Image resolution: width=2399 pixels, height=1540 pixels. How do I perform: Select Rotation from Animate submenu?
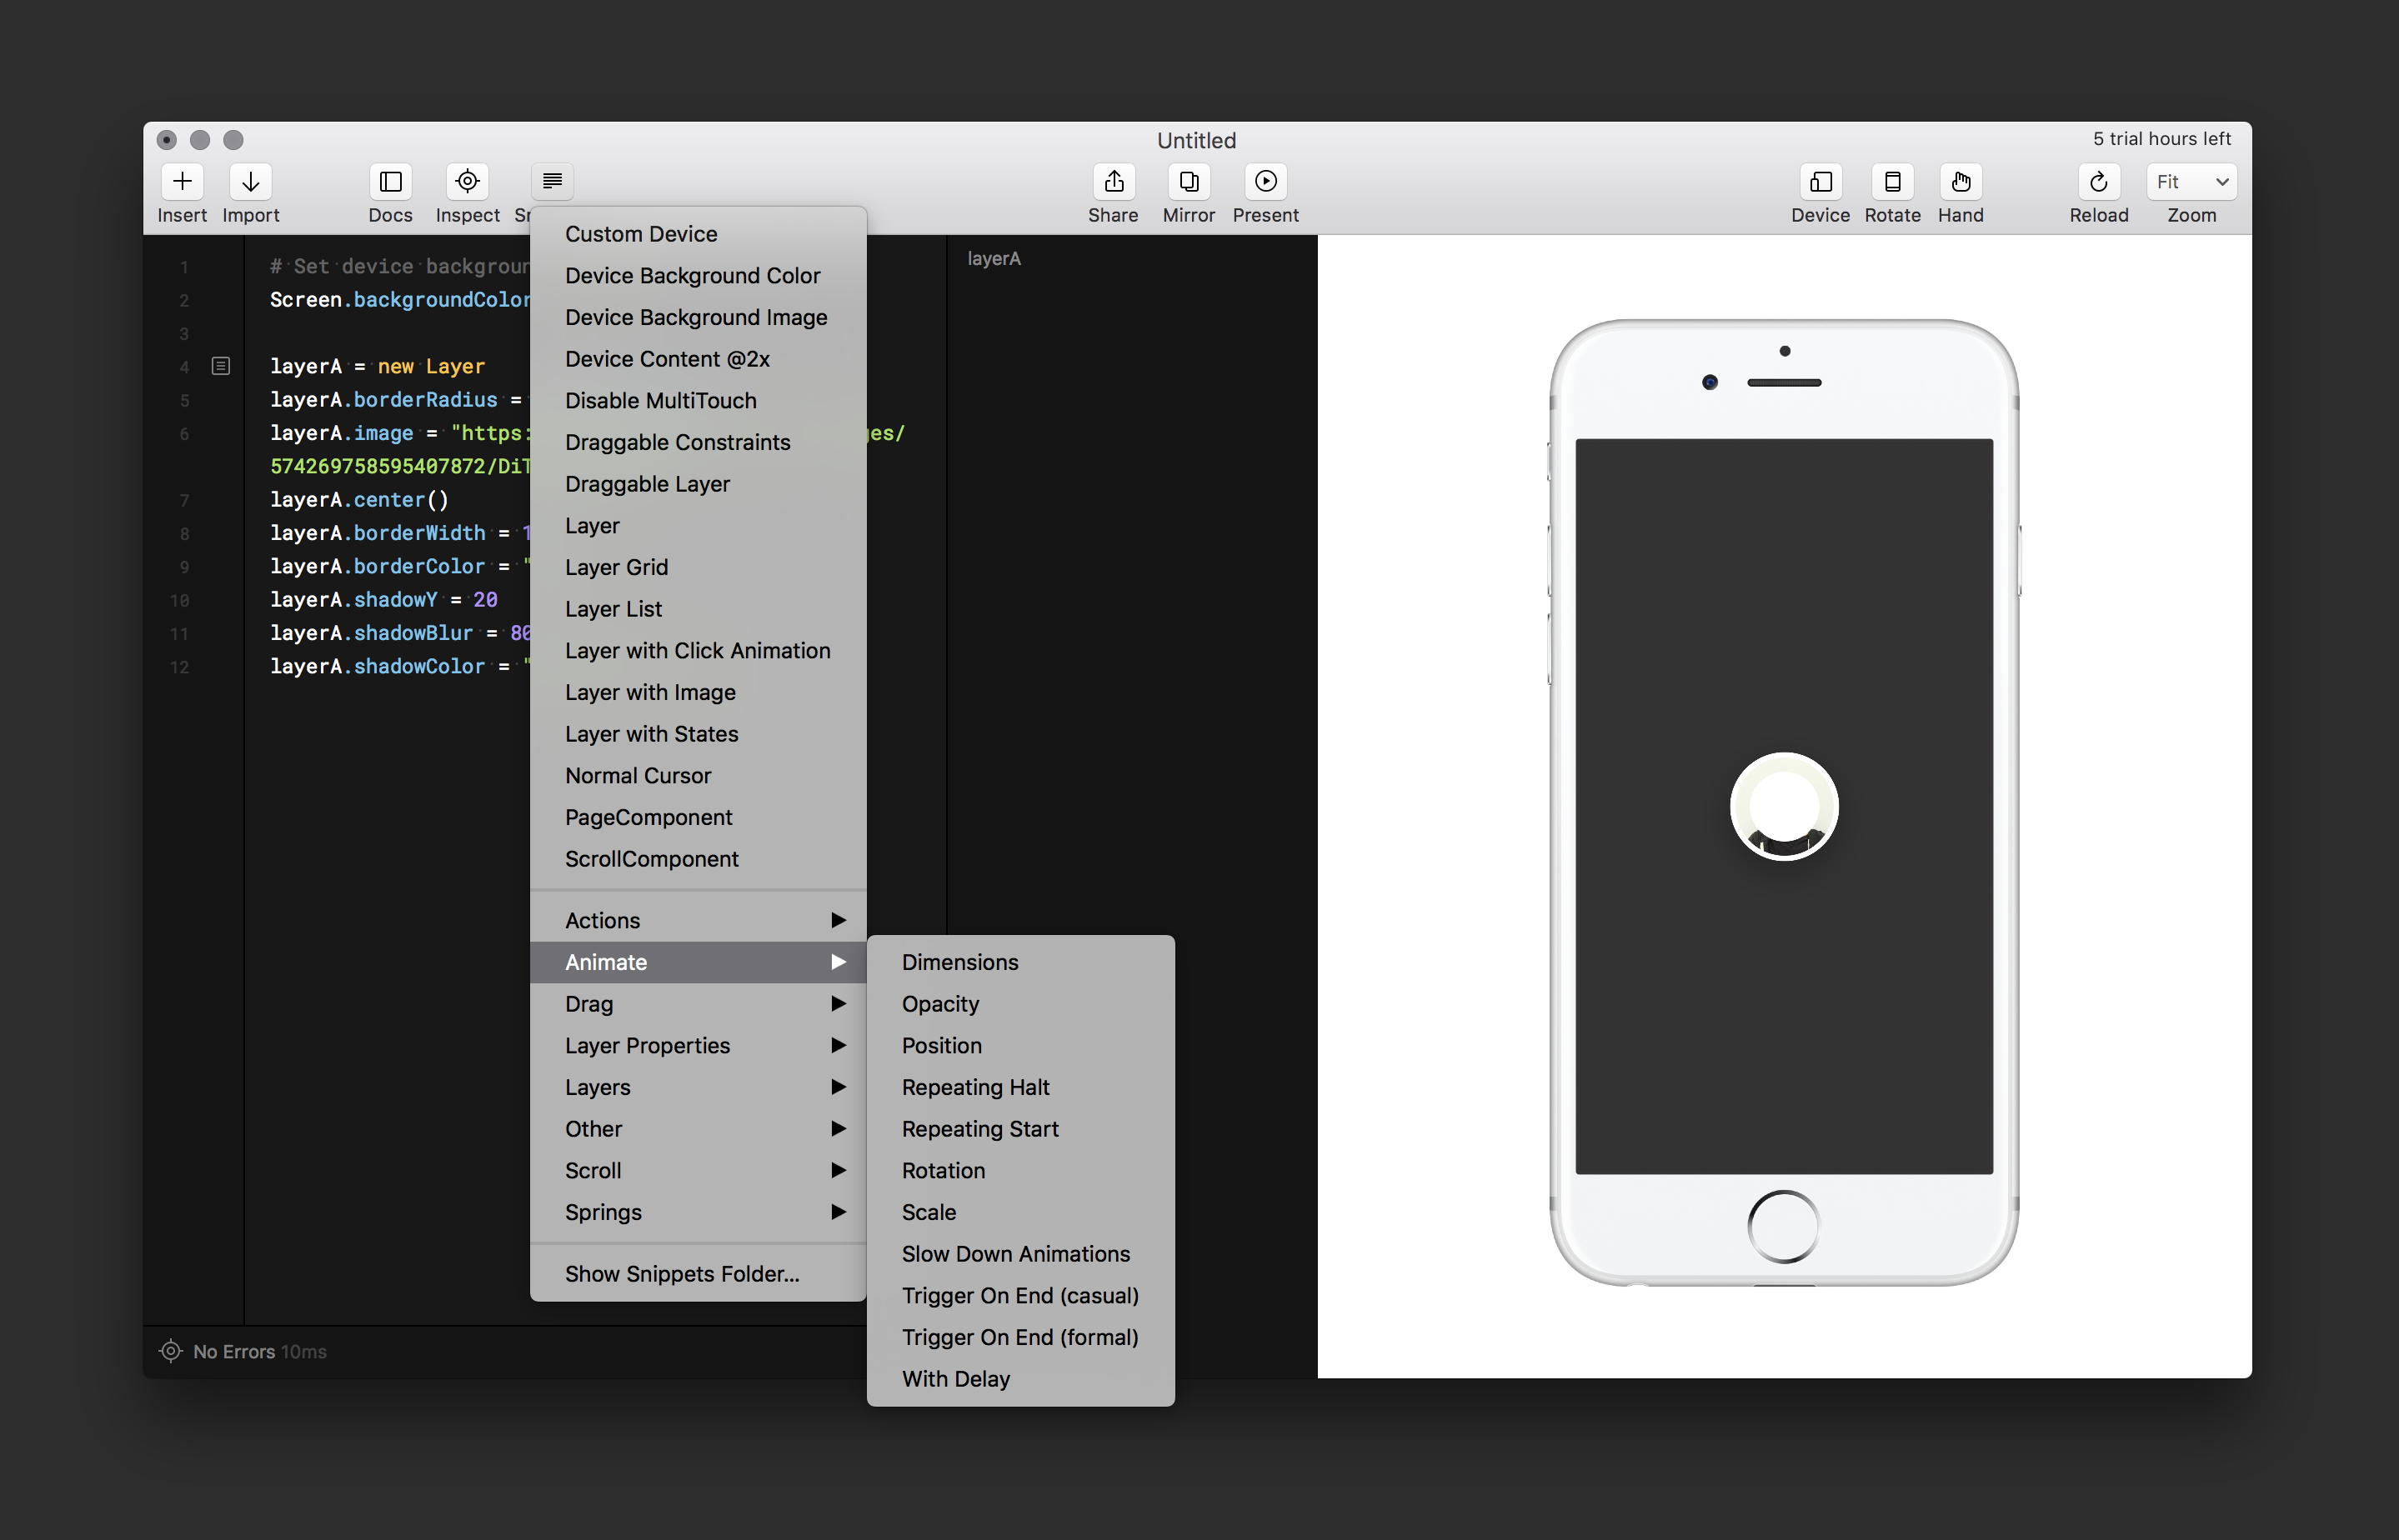(x=943, y=1169)
